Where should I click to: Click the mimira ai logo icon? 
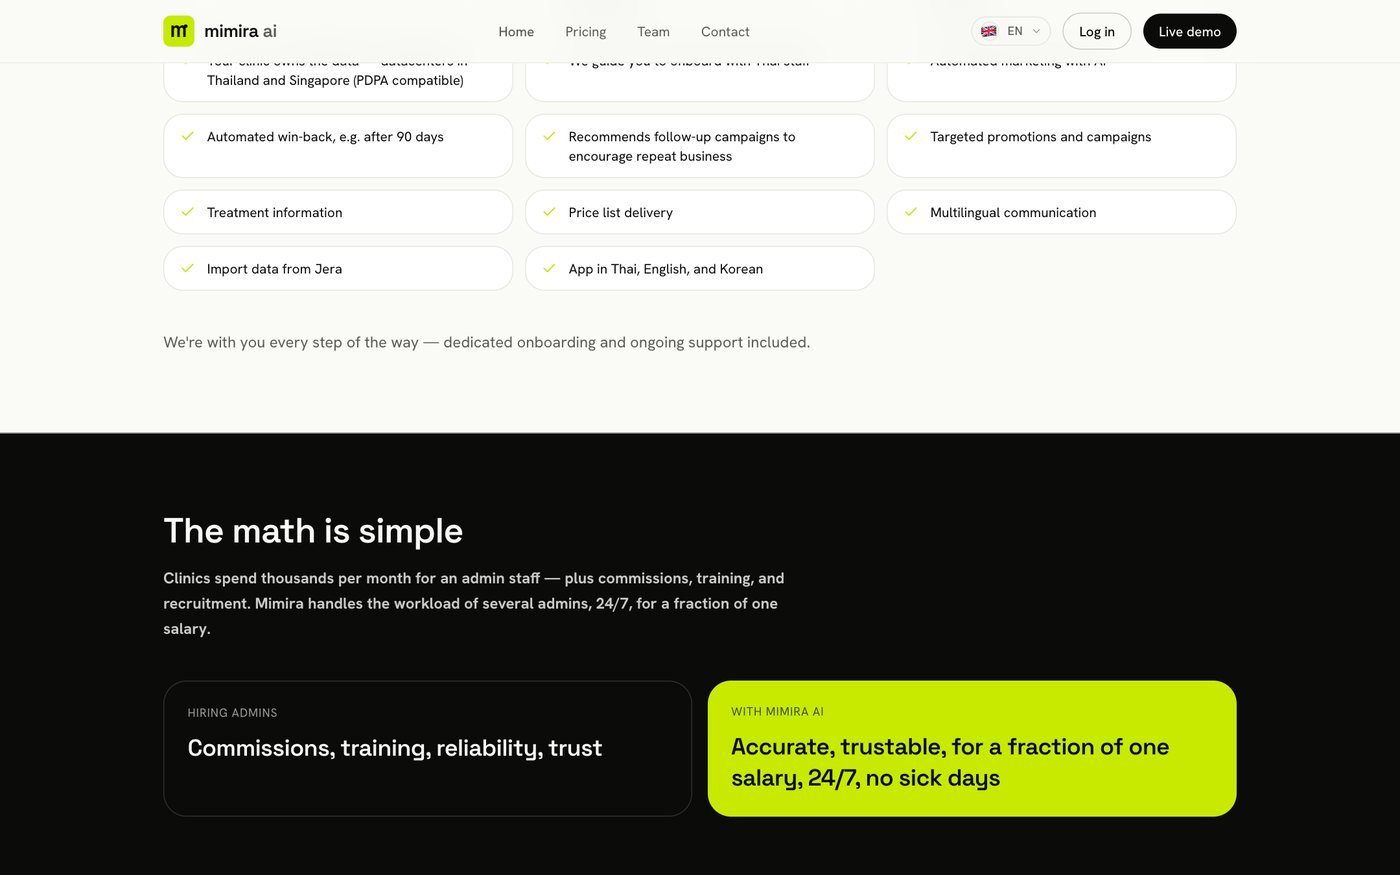(179, 31)
